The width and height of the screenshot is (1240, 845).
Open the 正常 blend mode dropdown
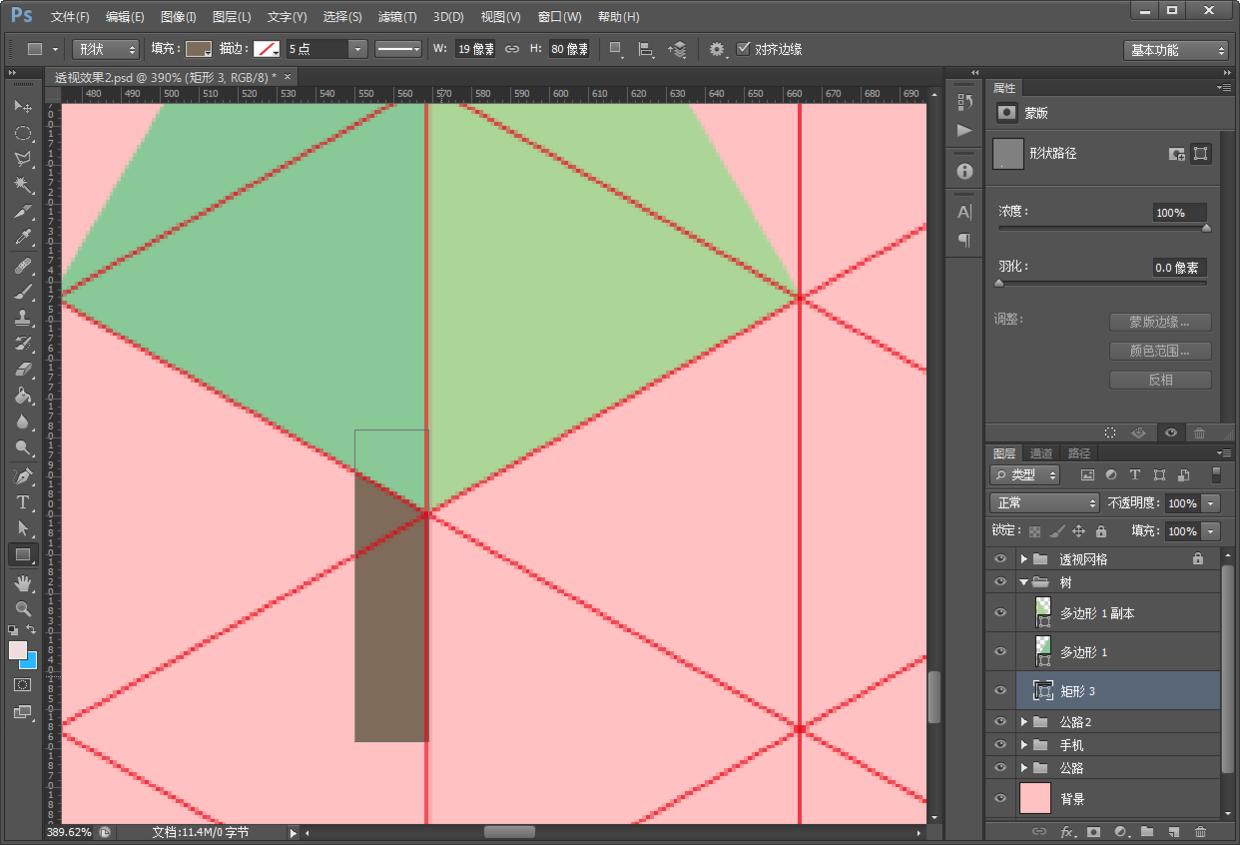[1044, 503]
